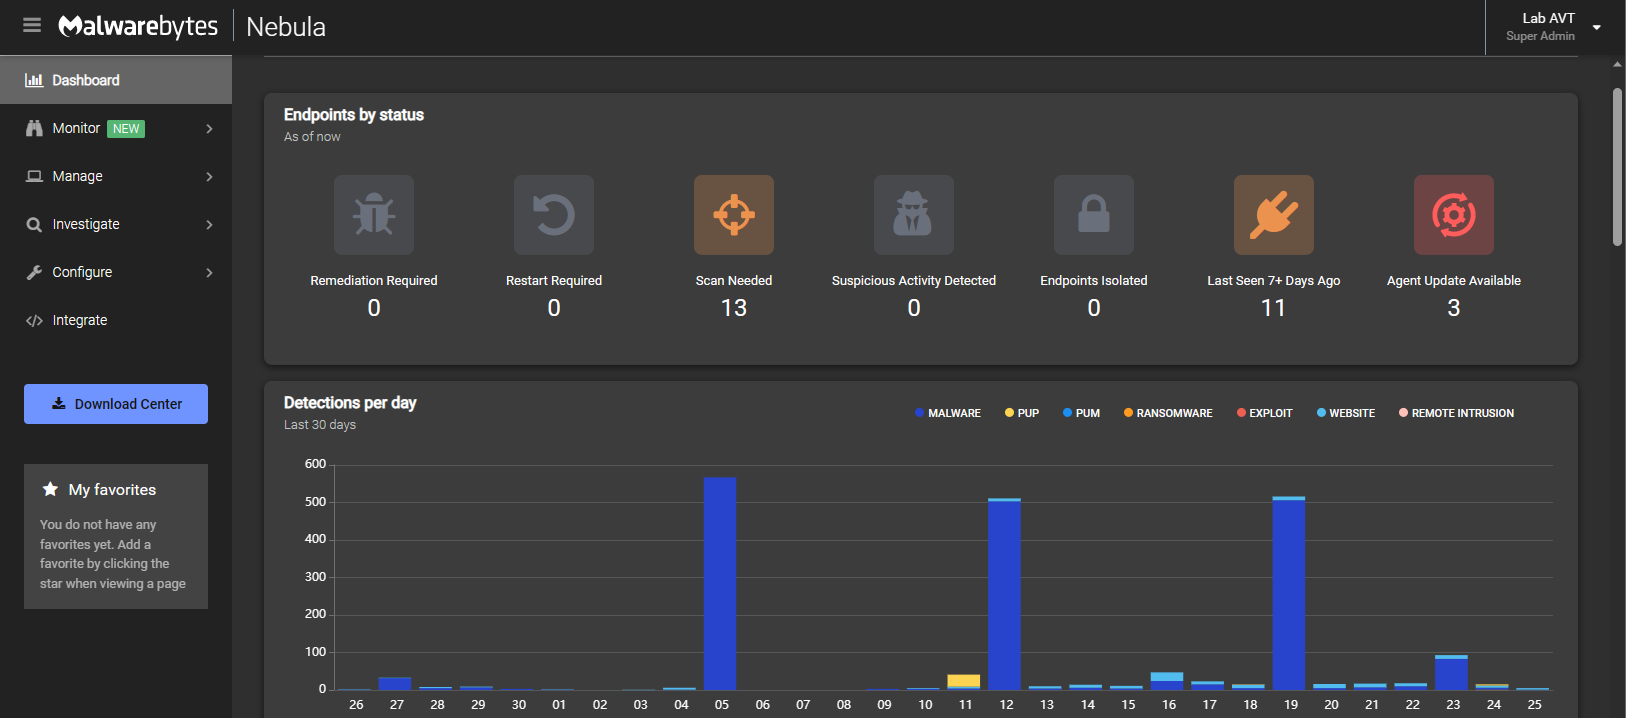Click the Restart Required icon
Screen dimensions: 1626x718
(x=554, y=215)
